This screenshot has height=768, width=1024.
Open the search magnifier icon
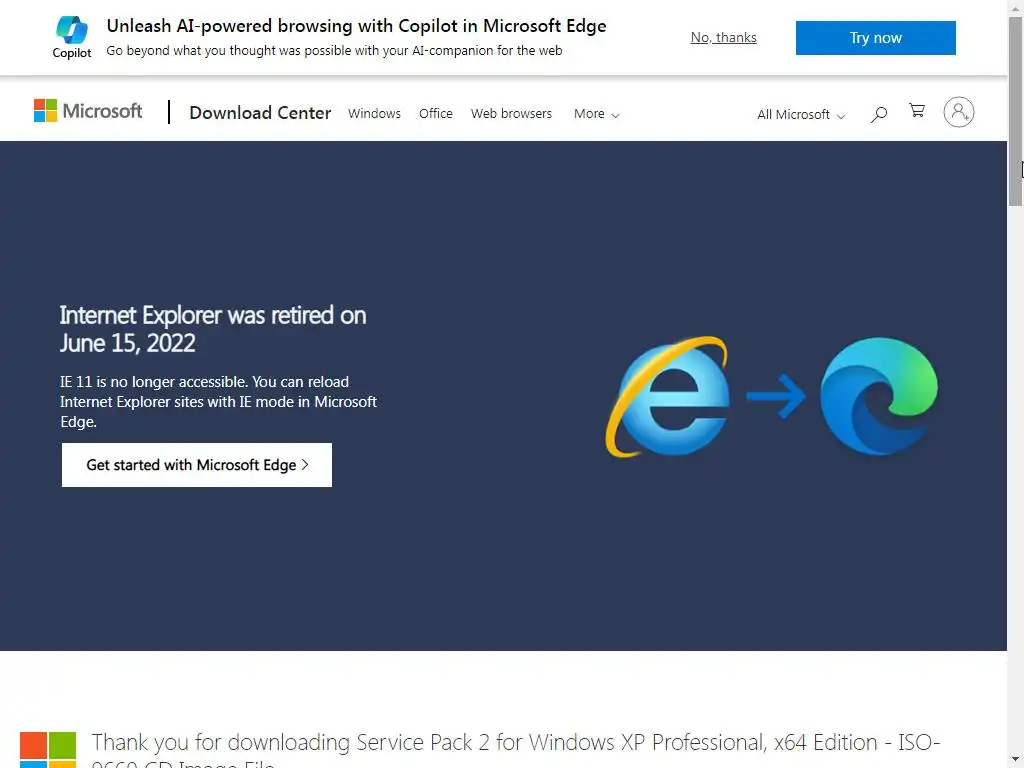coord(879,114)
